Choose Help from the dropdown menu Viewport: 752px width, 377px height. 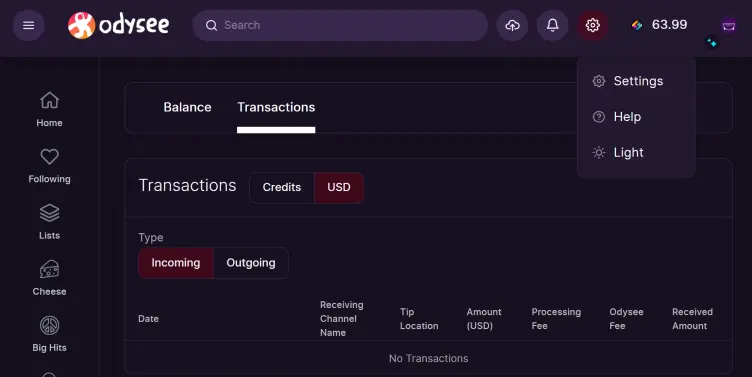pos(636,117)
